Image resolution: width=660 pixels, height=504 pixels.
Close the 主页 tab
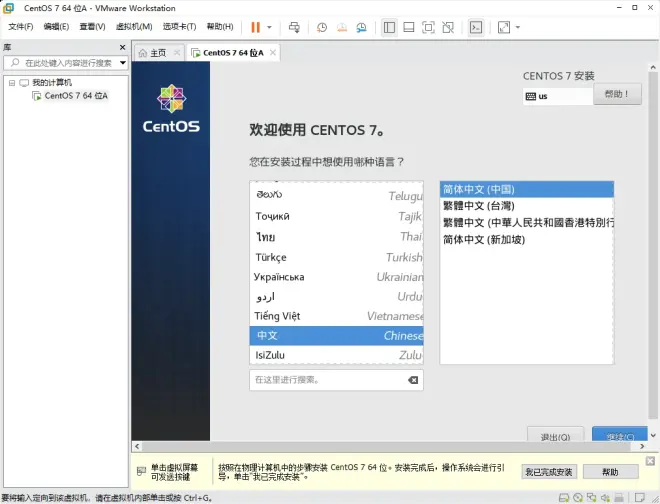click(x=177, y=53)
